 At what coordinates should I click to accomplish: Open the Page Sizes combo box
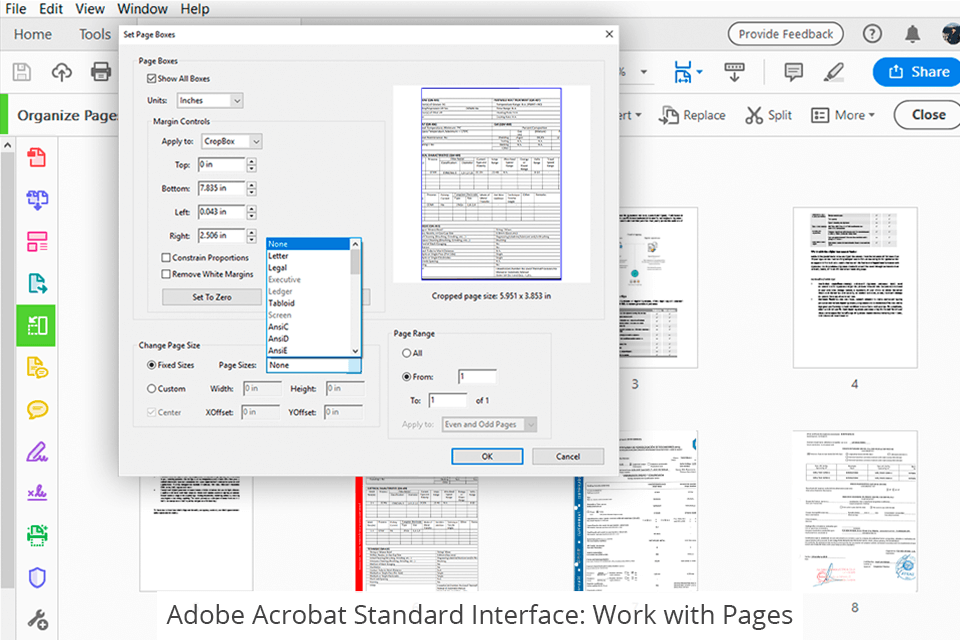tap(314, 365)
